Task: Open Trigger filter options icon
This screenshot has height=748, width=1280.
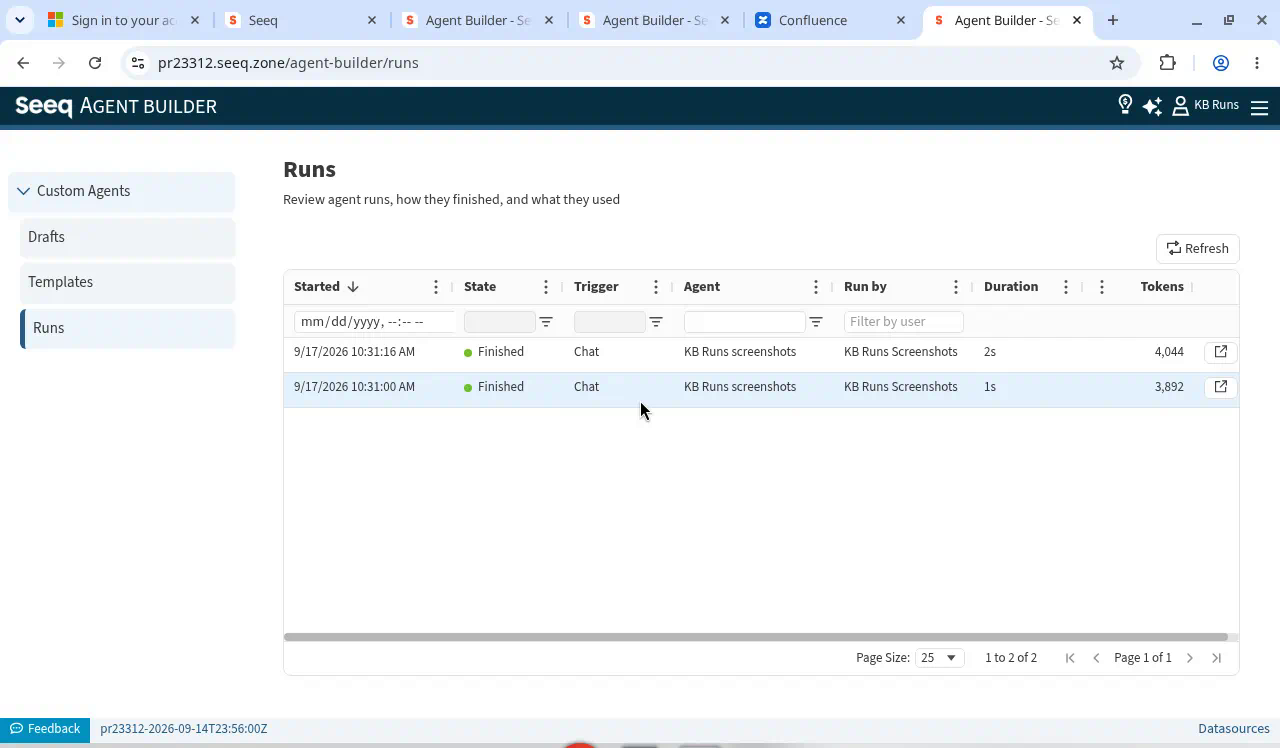Action: (x=656, y=322)
